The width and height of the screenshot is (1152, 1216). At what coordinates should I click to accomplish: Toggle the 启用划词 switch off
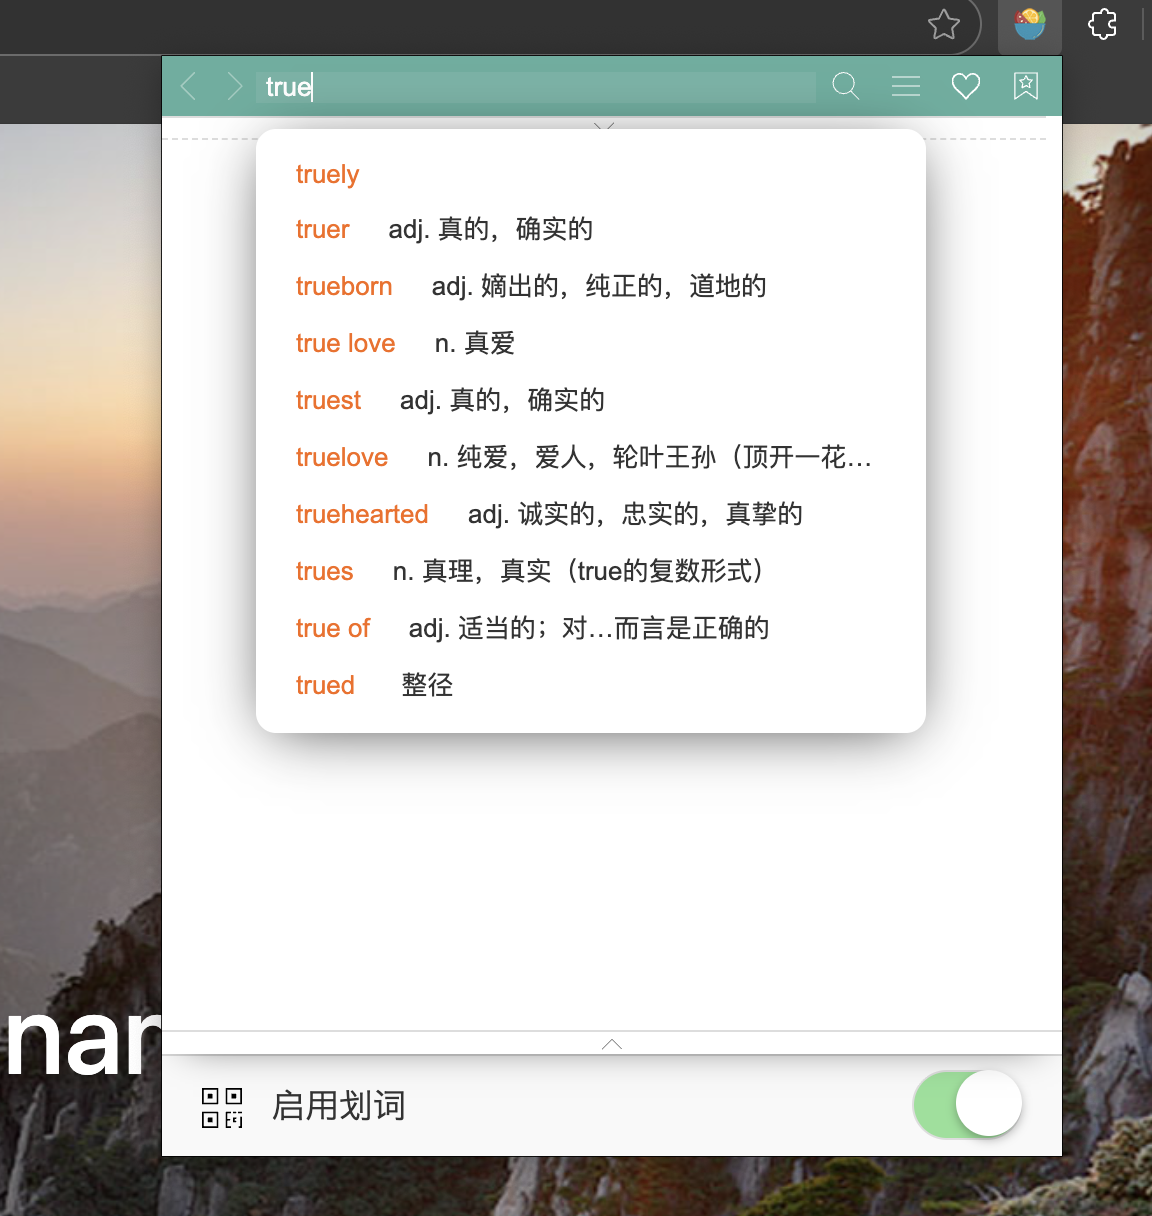tap(967, 1104)
